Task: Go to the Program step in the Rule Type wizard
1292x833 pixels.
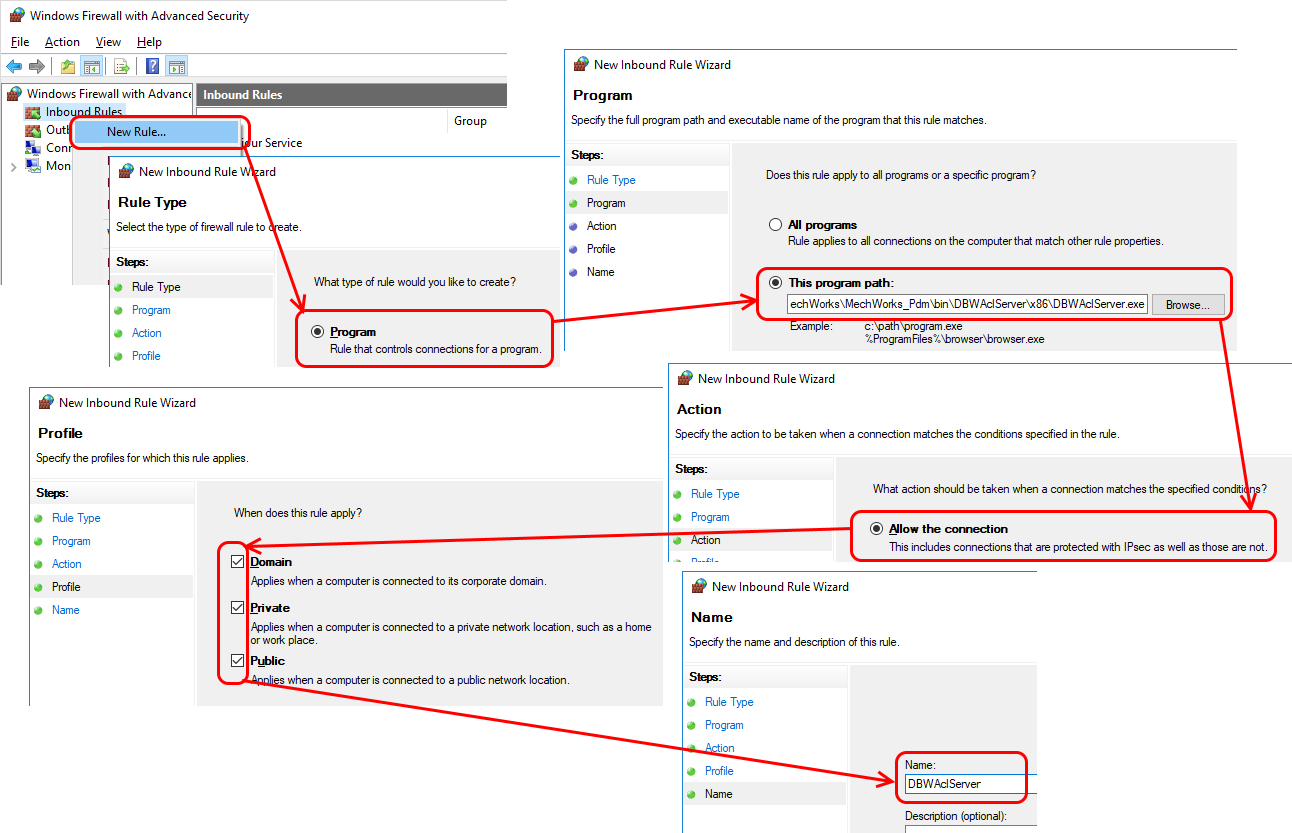Action: [151, 310]
